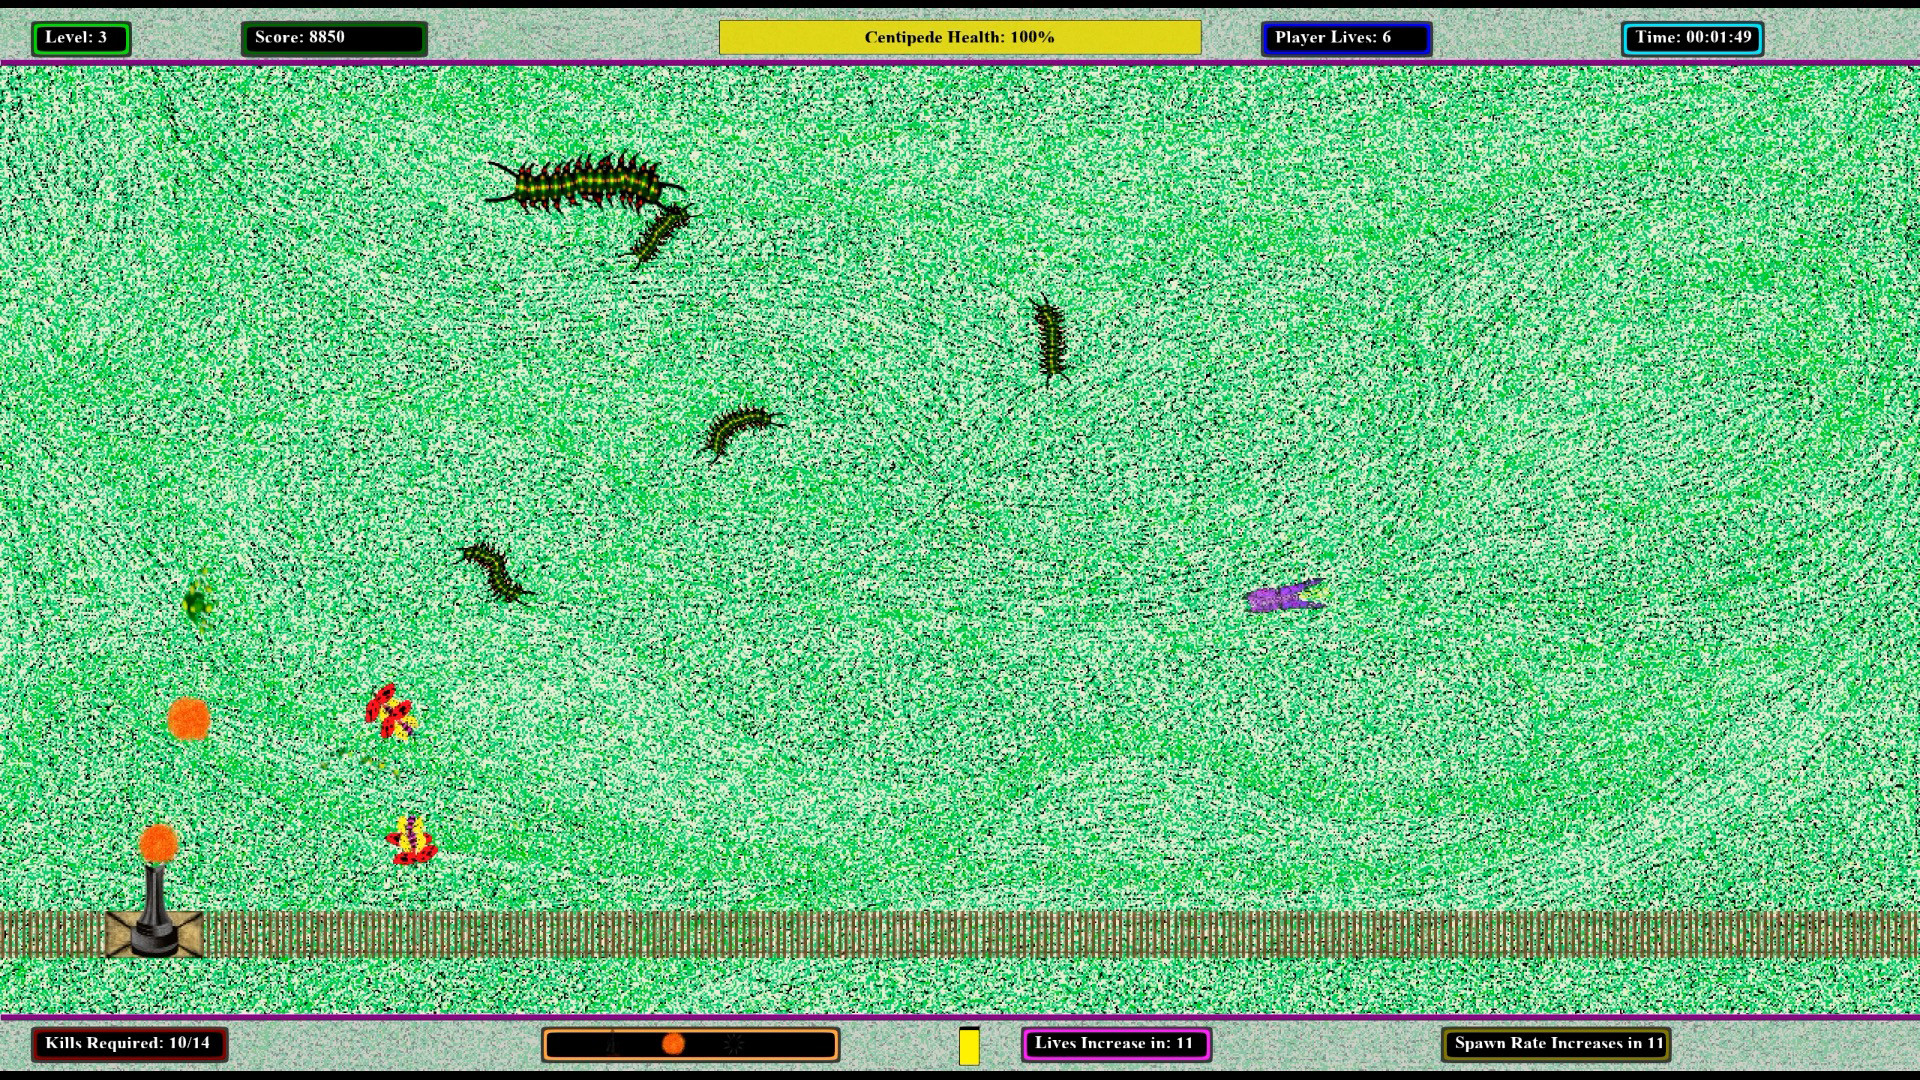Click the orange fireball above the turret
Viewport: 1920px width, 1080px height.
(160, 843)
